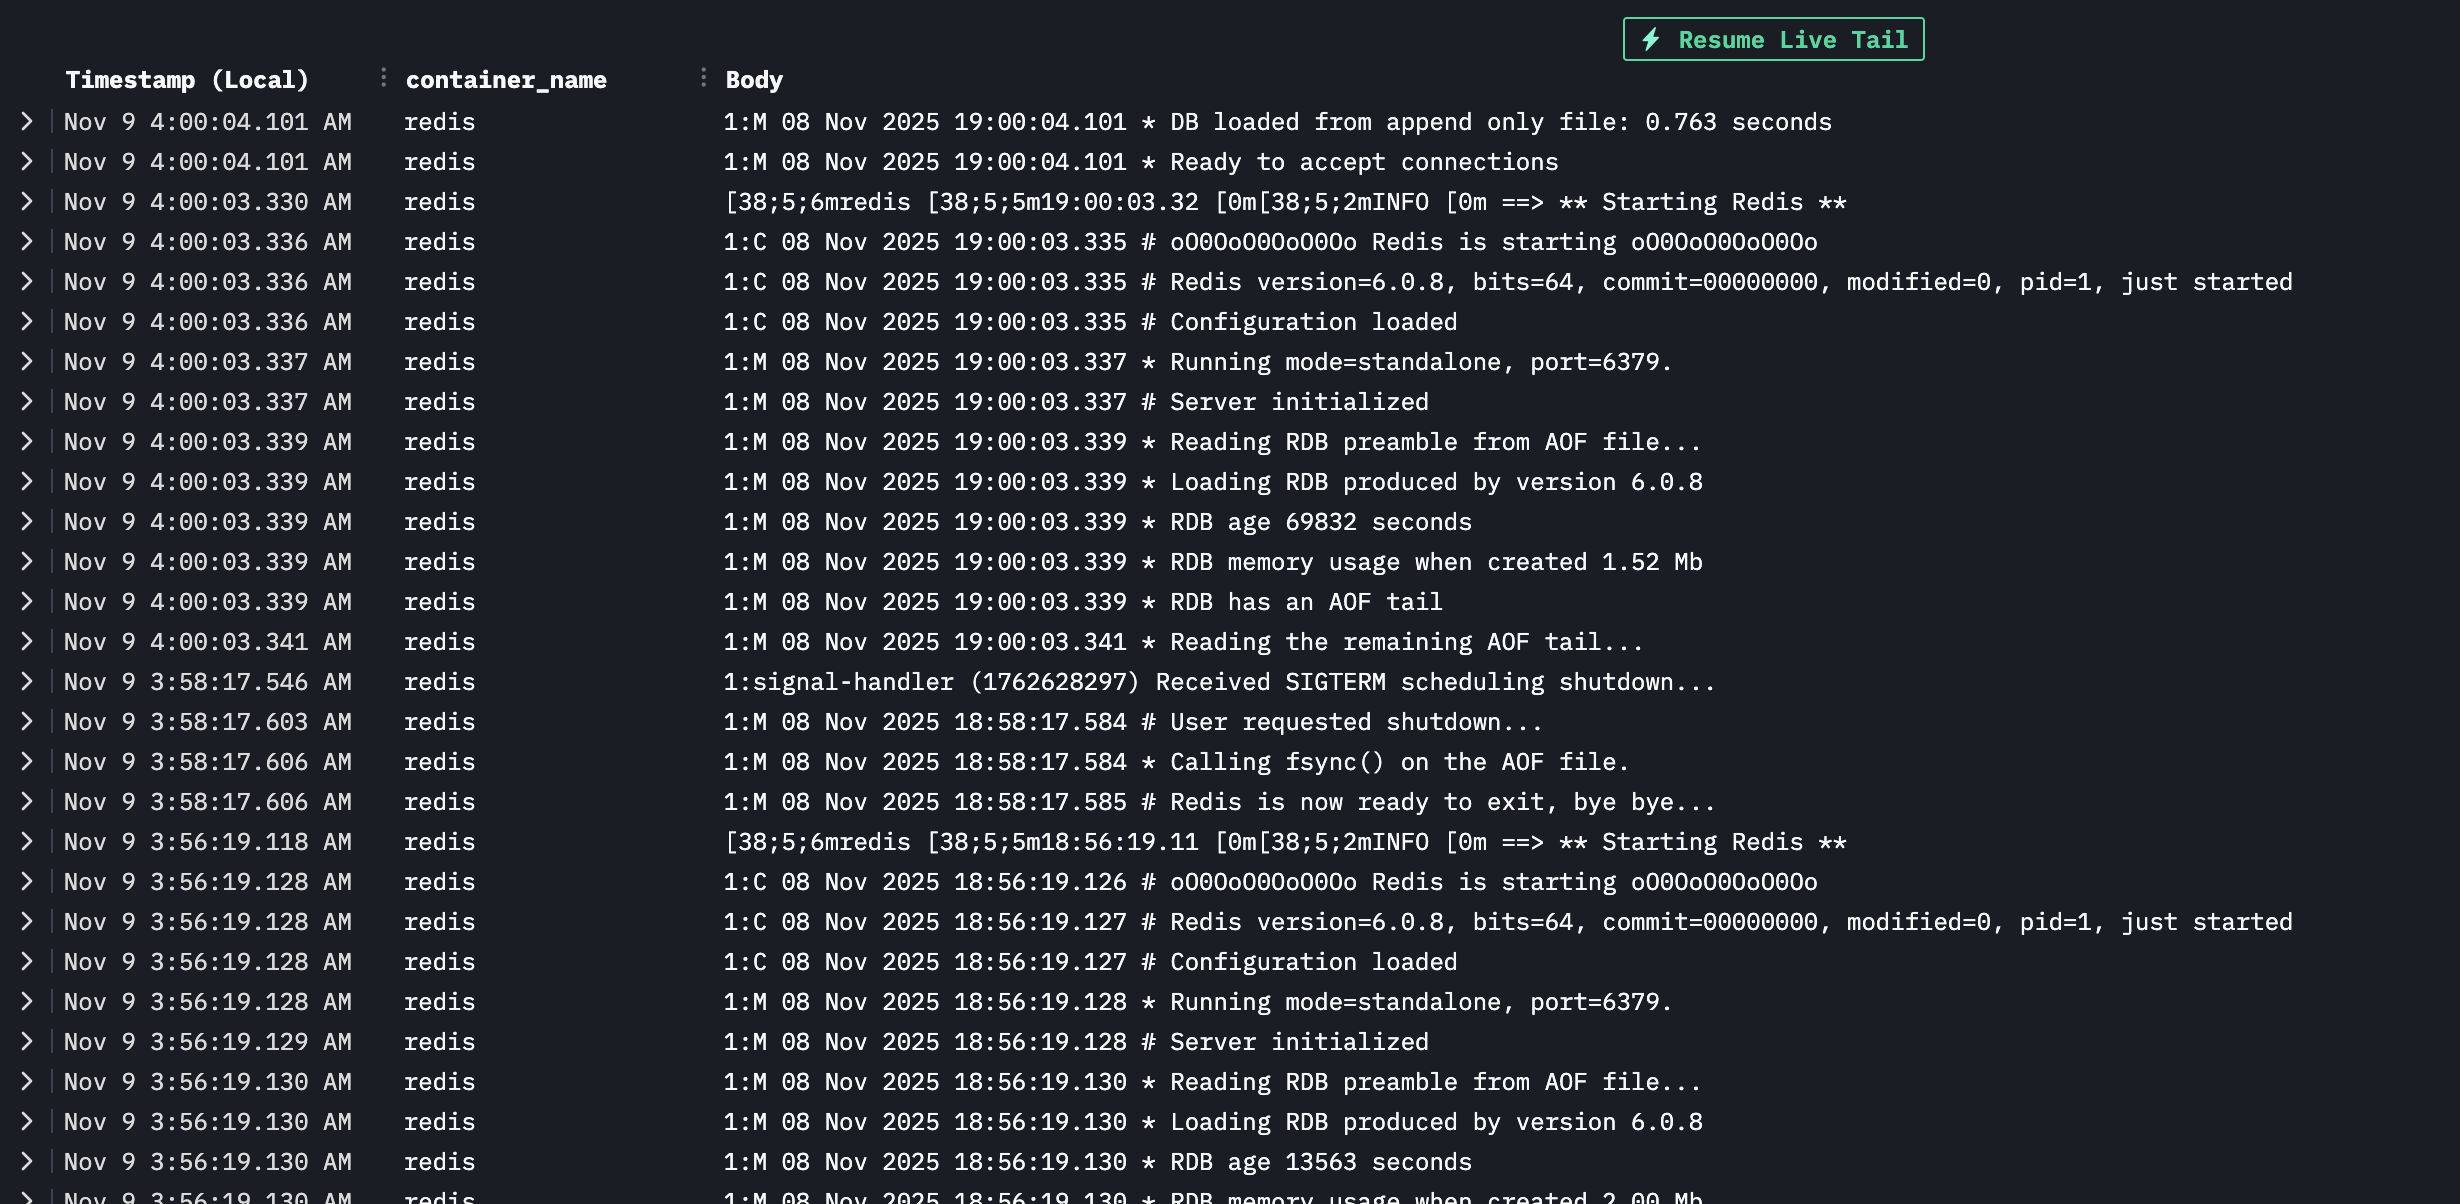Expand the 'RDB has an AOF tail' row
Image resolution: width=2460 pixels, height=1204 pixels.
[x=27, y=602]
